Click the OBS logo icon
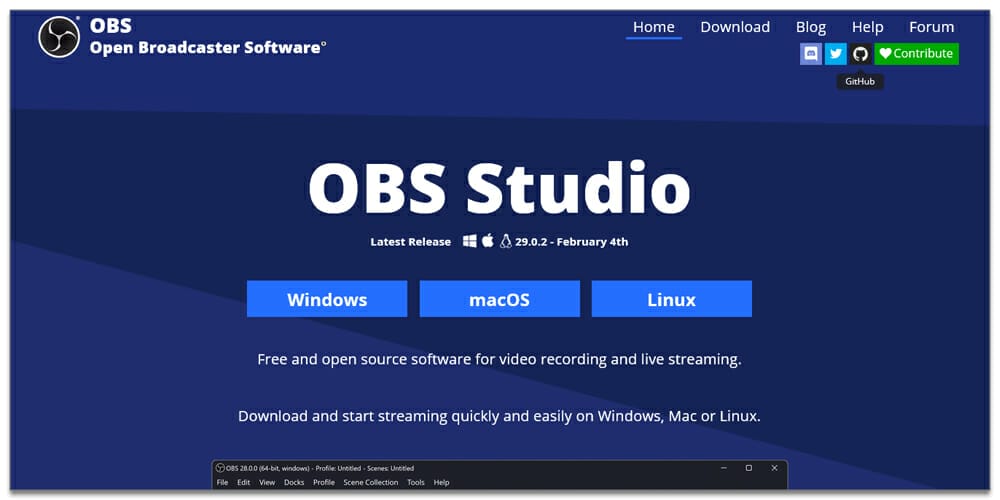The width and height of the screenshot is (1000, 500). tap(59, 37)
